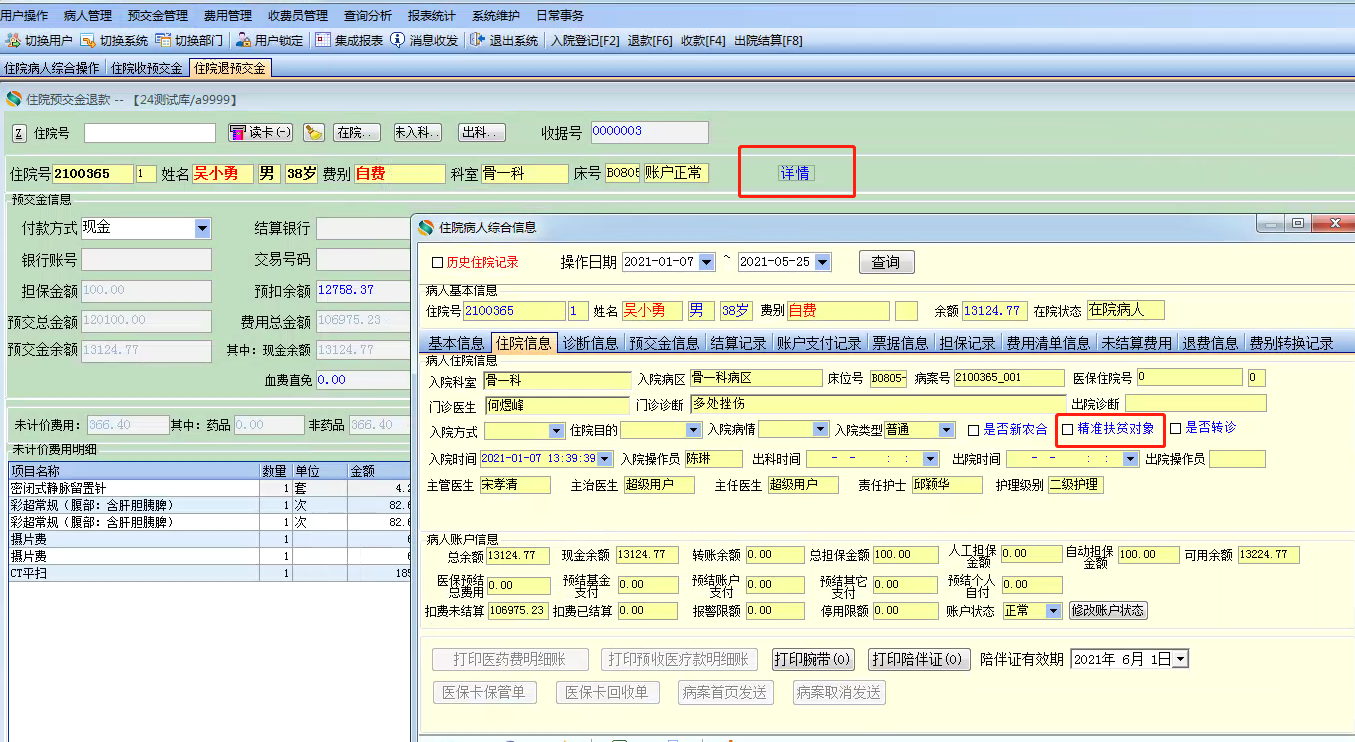
Task: Expand the 账户状态 dropdown showing 正常
Action: [x=1053, y=610]
